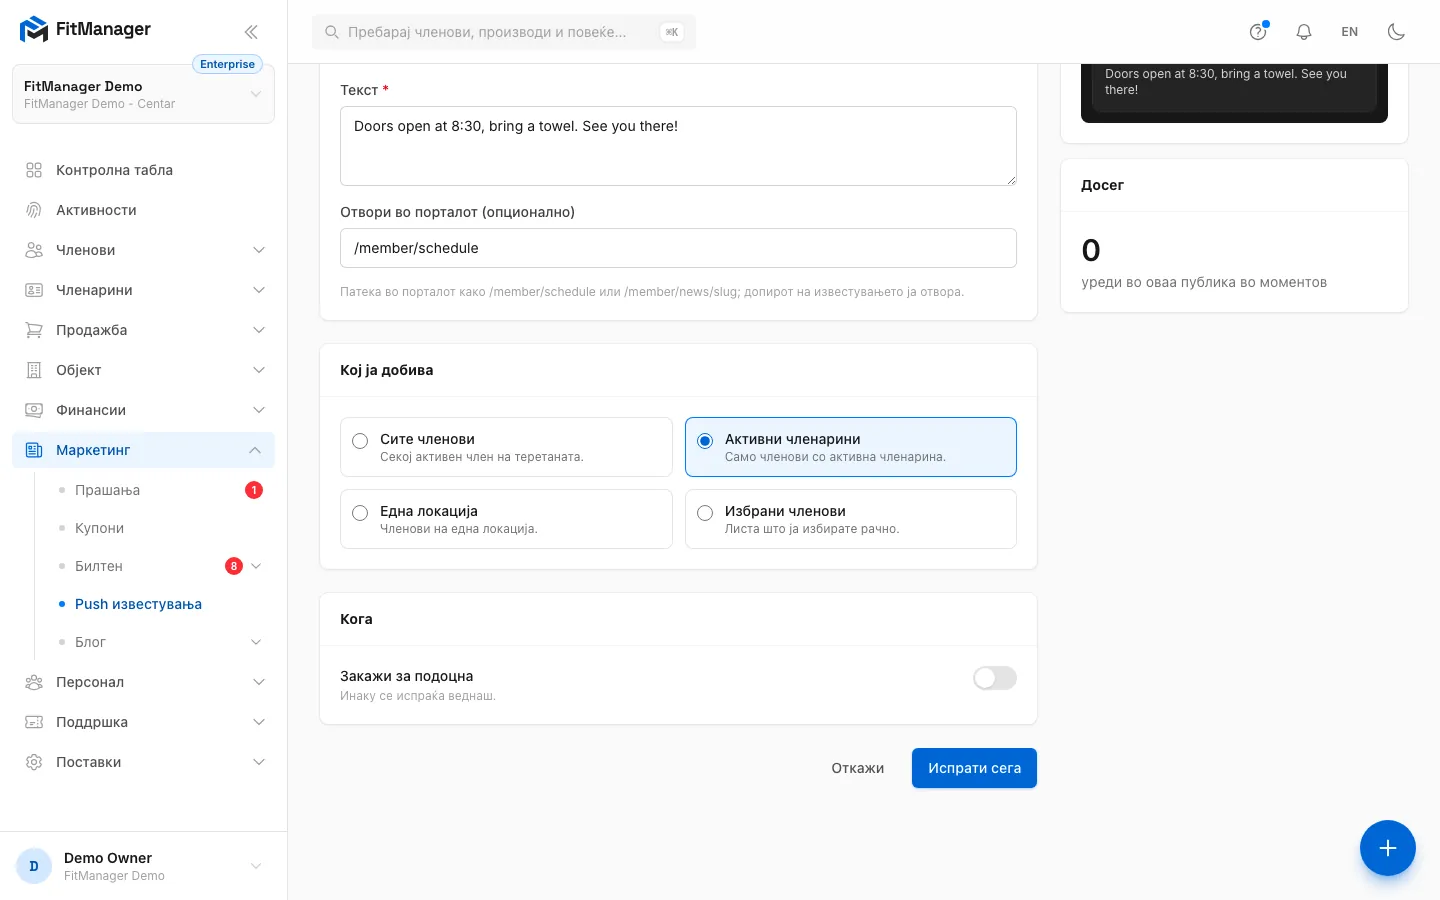Click the Поставки gear icon
Screen dimensions: 1440x900
point(34,762)
